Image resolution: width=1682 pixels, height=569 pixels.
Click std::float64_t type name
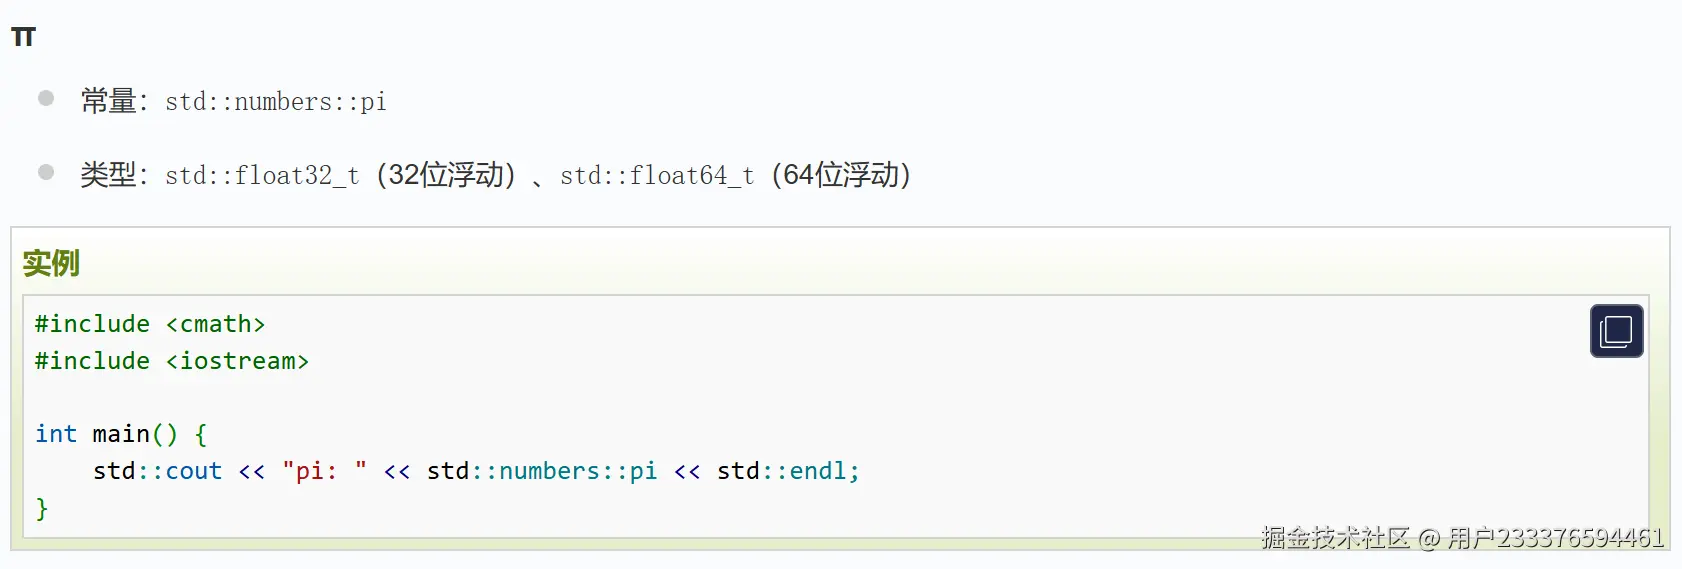[x=657, y=176]
